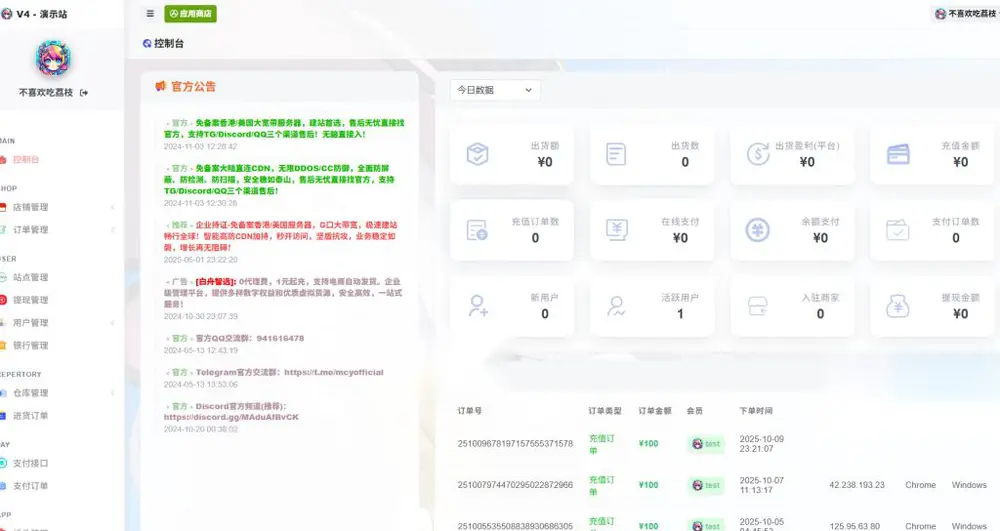The height and width of the screenshot is (531, 1000).
Task: Click the 支付订单数 checkmark icon
Action: point(898,230)
